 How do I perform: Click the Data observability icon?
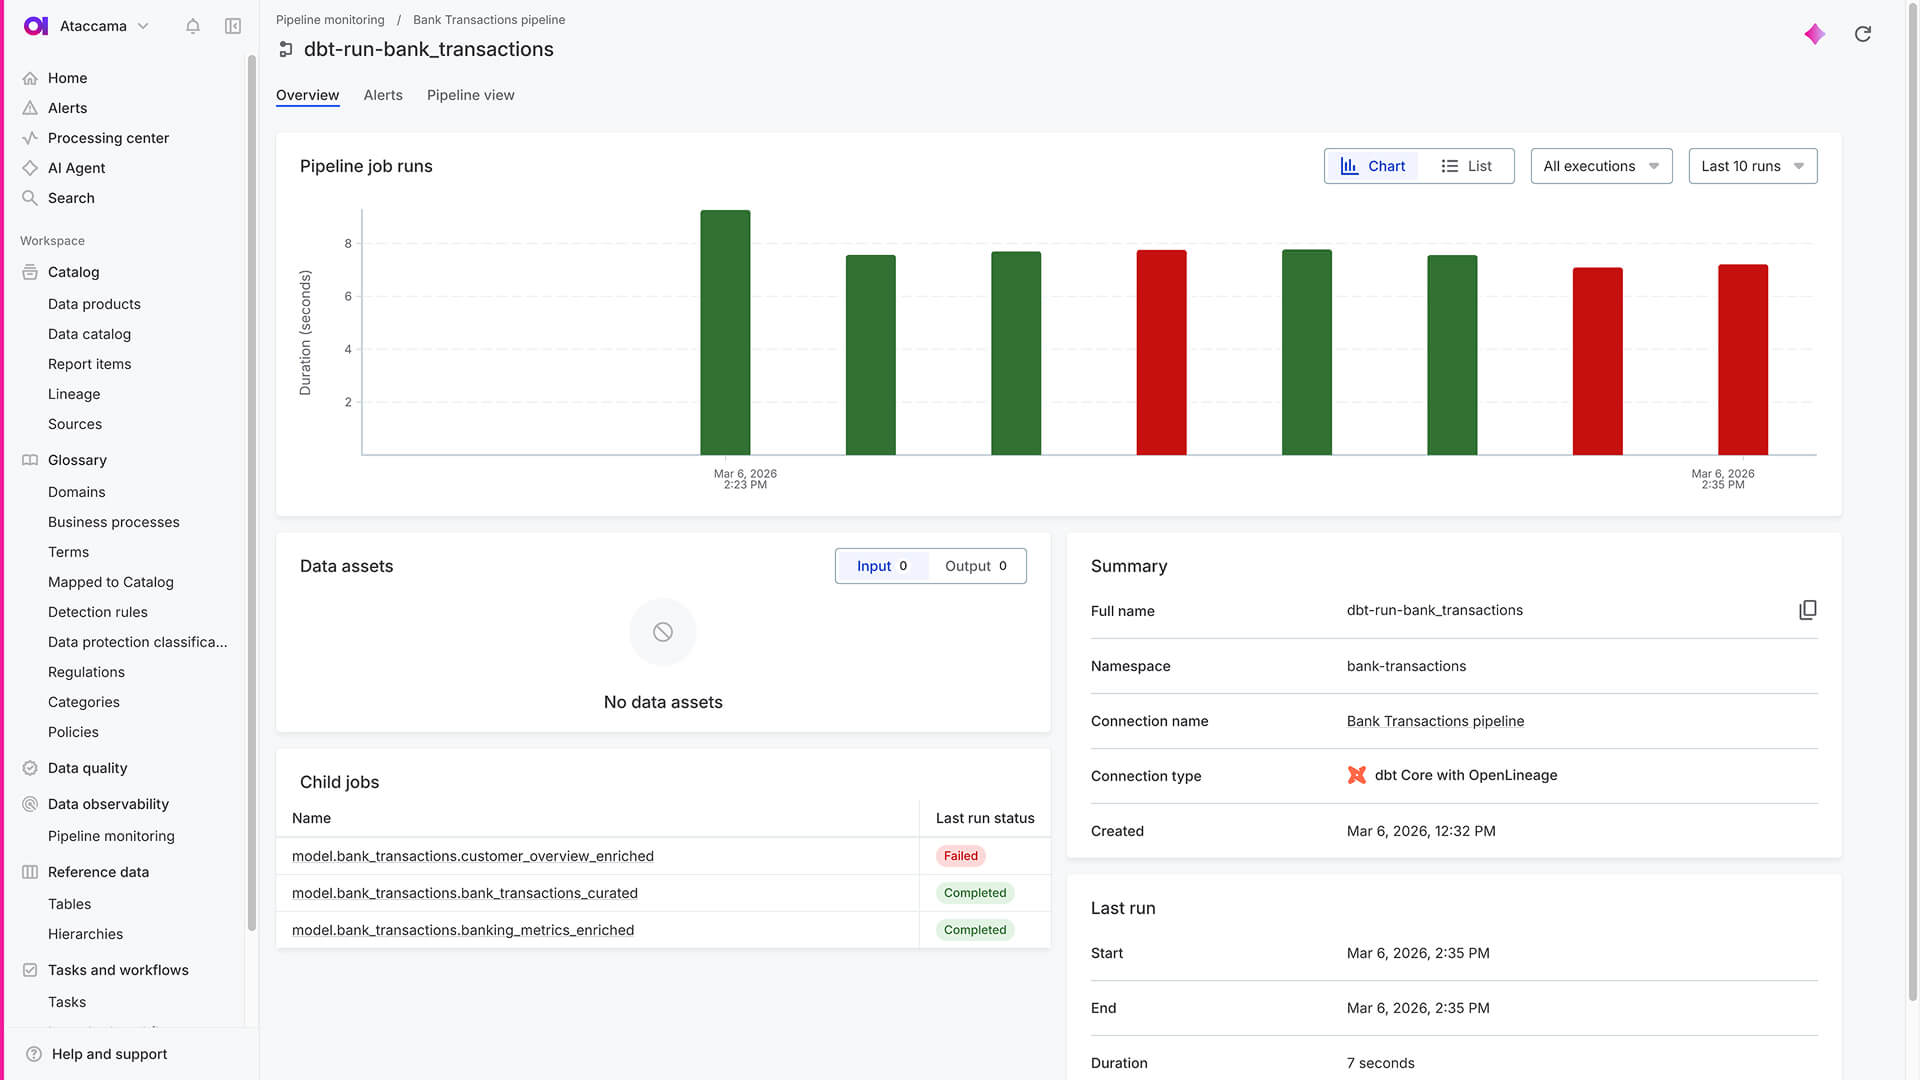(x=30, y=804)
